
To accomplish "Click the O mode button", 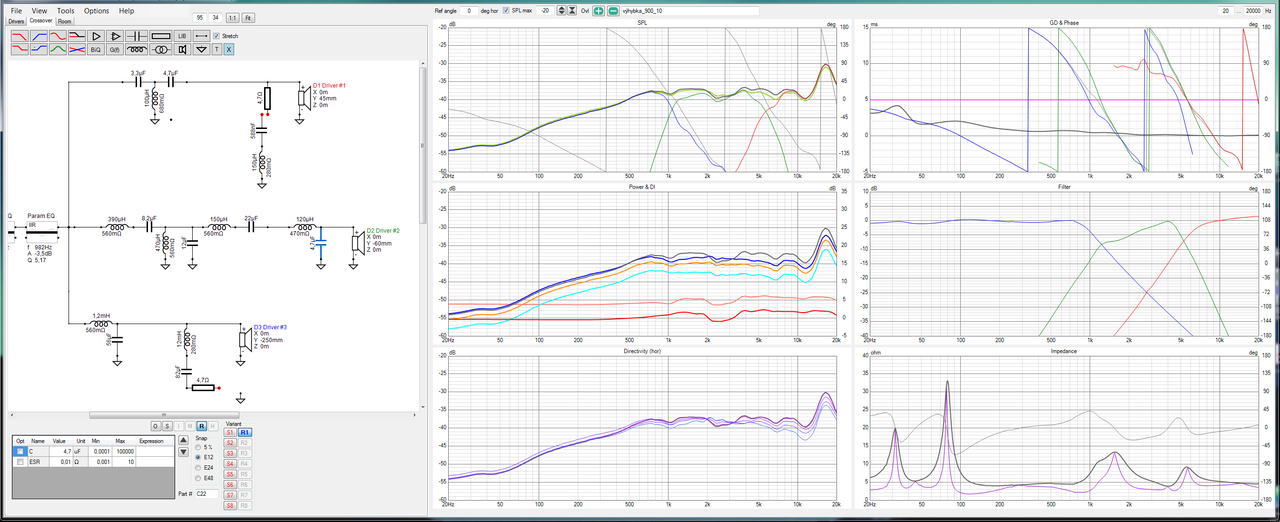I will point(155,426).
